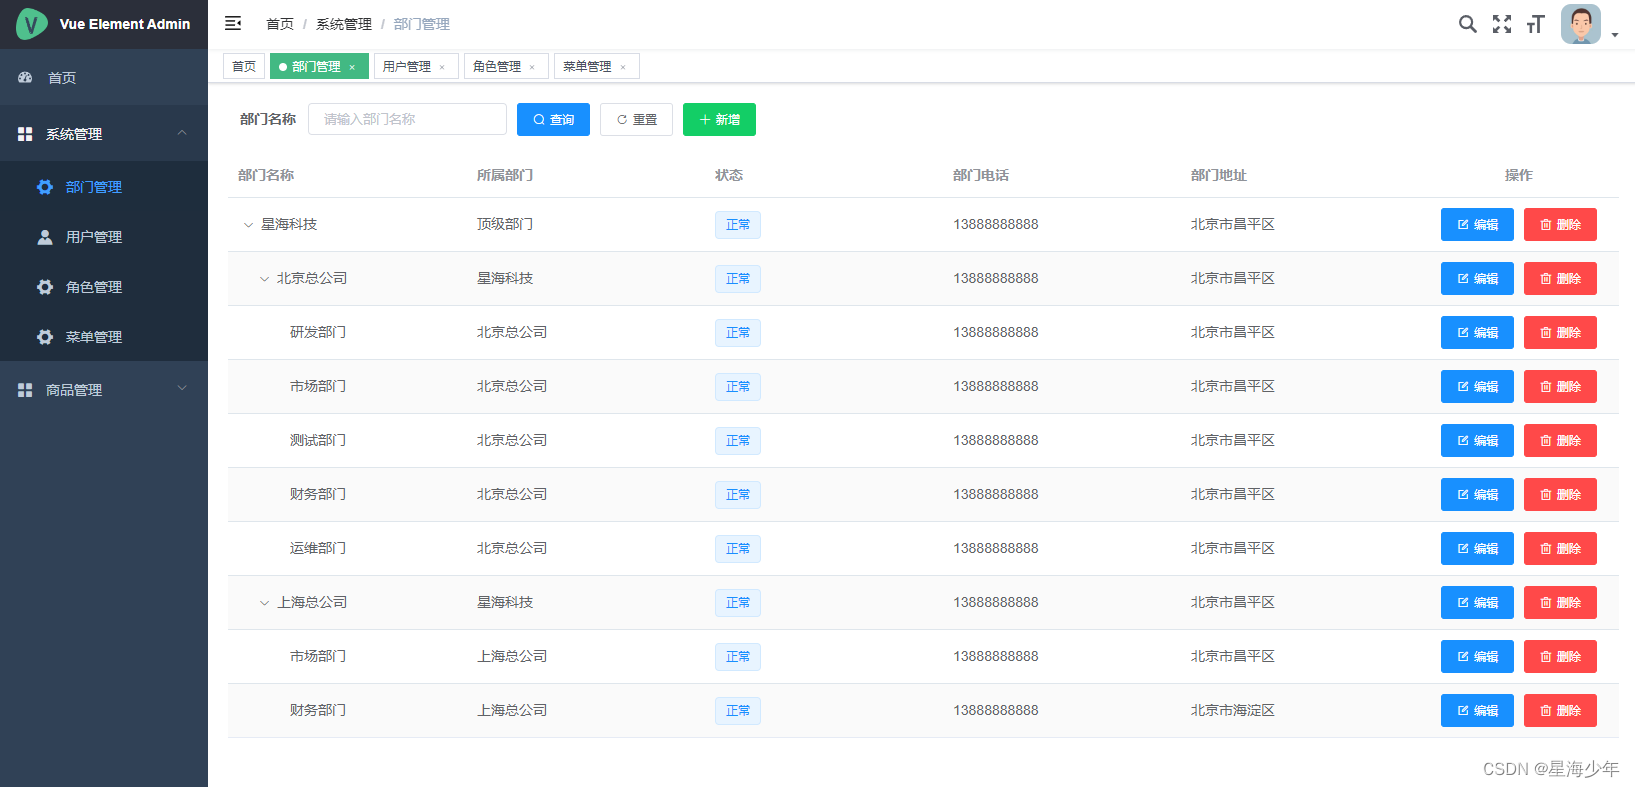
Task: Edit the 北京总公司 department row
Action: (x=1477, y=278)
